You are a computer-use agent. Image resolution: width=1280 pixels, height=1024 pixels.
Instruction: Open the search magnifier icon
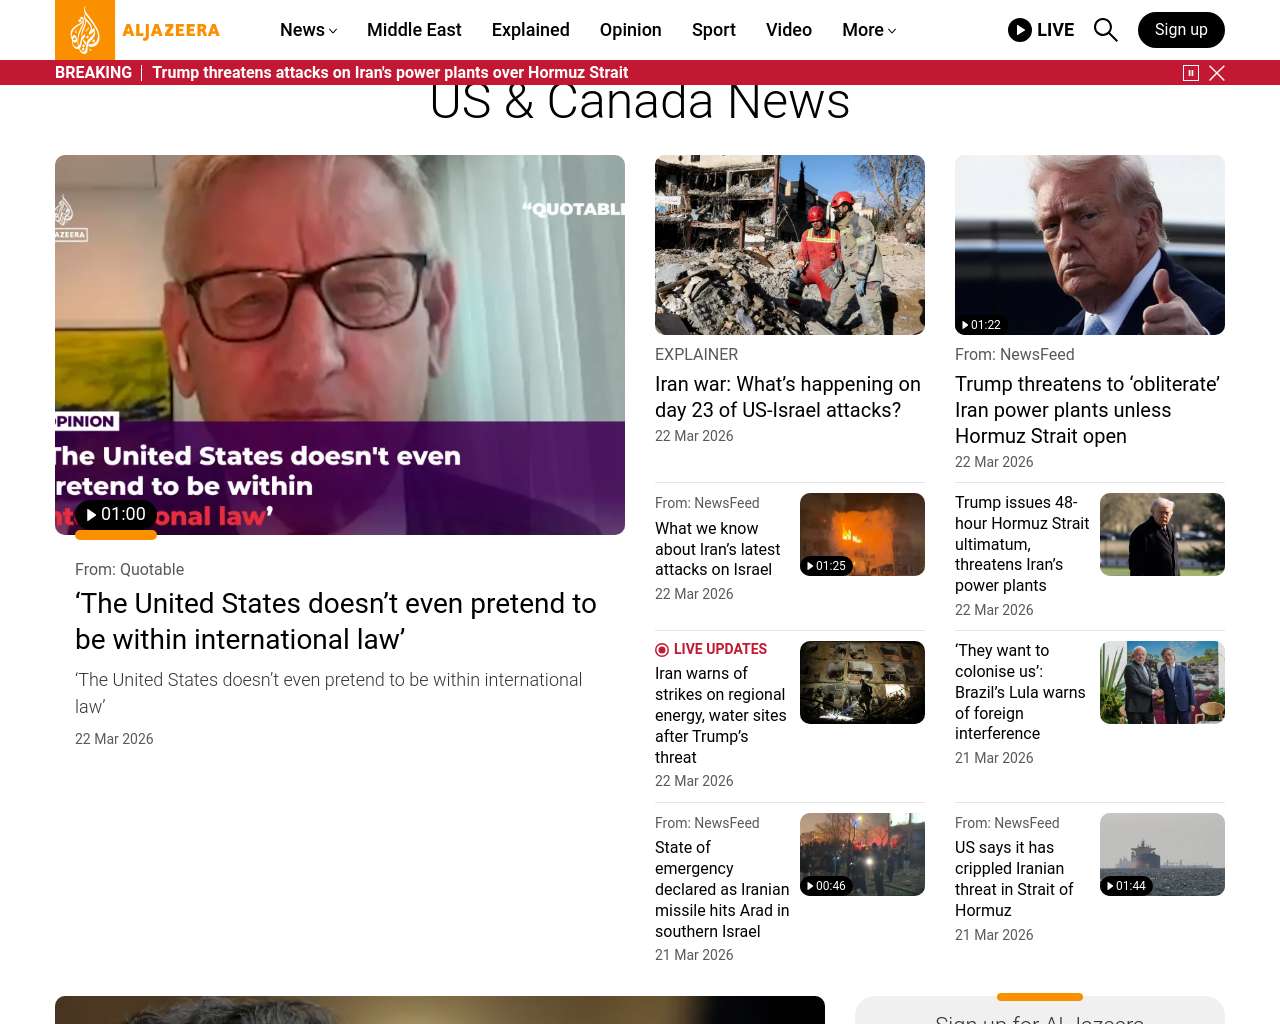1105,30
